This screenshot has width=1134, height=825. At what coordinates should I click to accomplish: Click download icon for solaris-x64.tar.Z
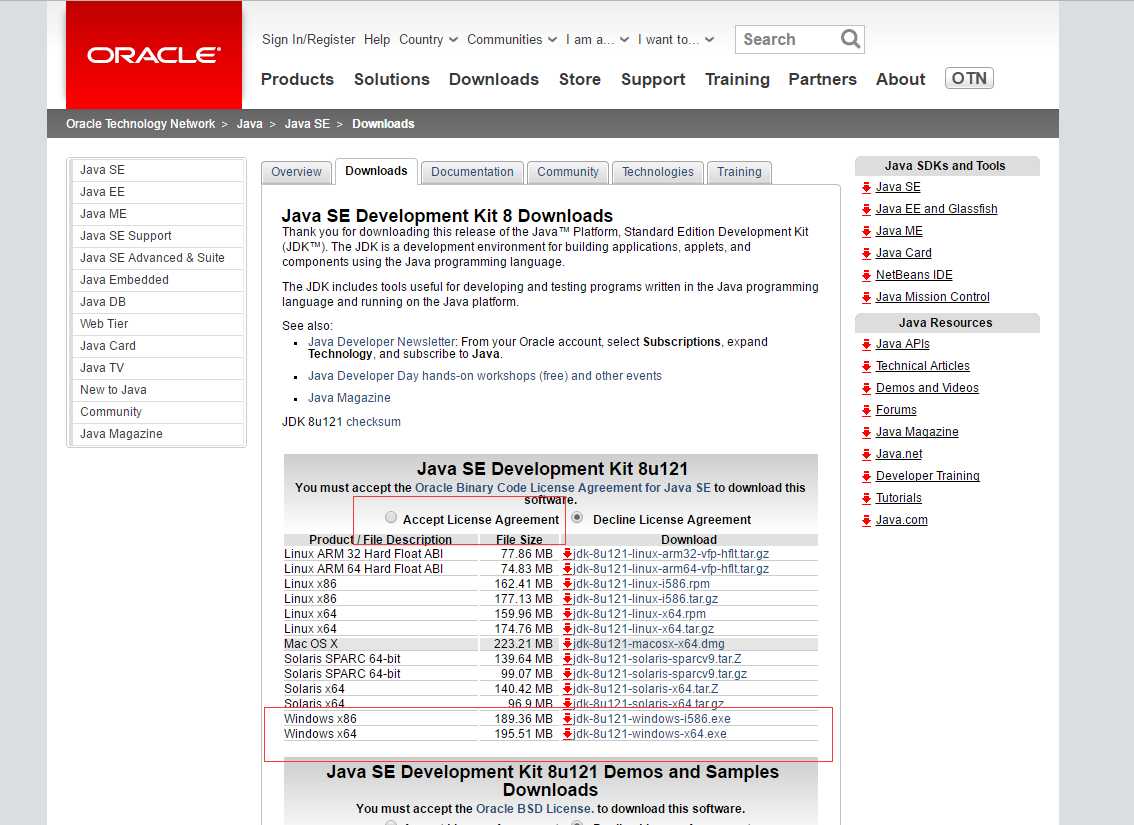[x=568, y=689]
